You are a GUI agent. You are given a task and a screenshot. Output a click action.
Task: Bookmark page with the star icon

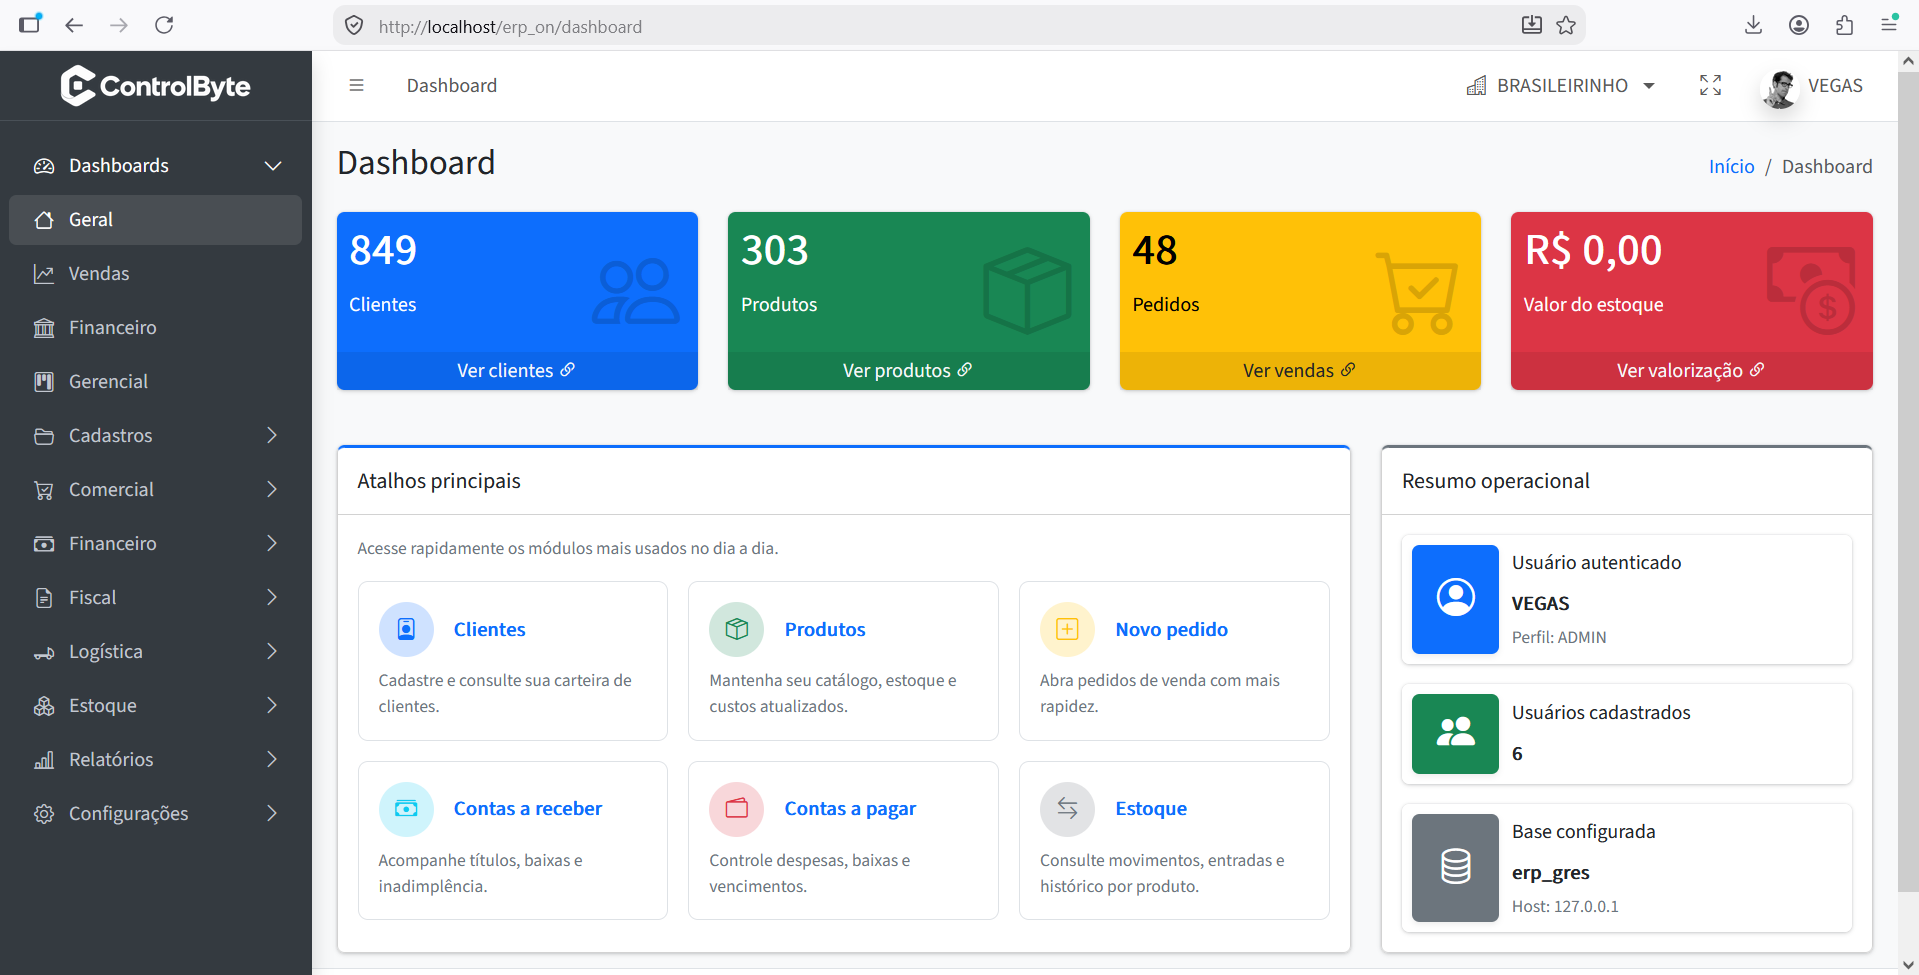tap(1566, 25)
